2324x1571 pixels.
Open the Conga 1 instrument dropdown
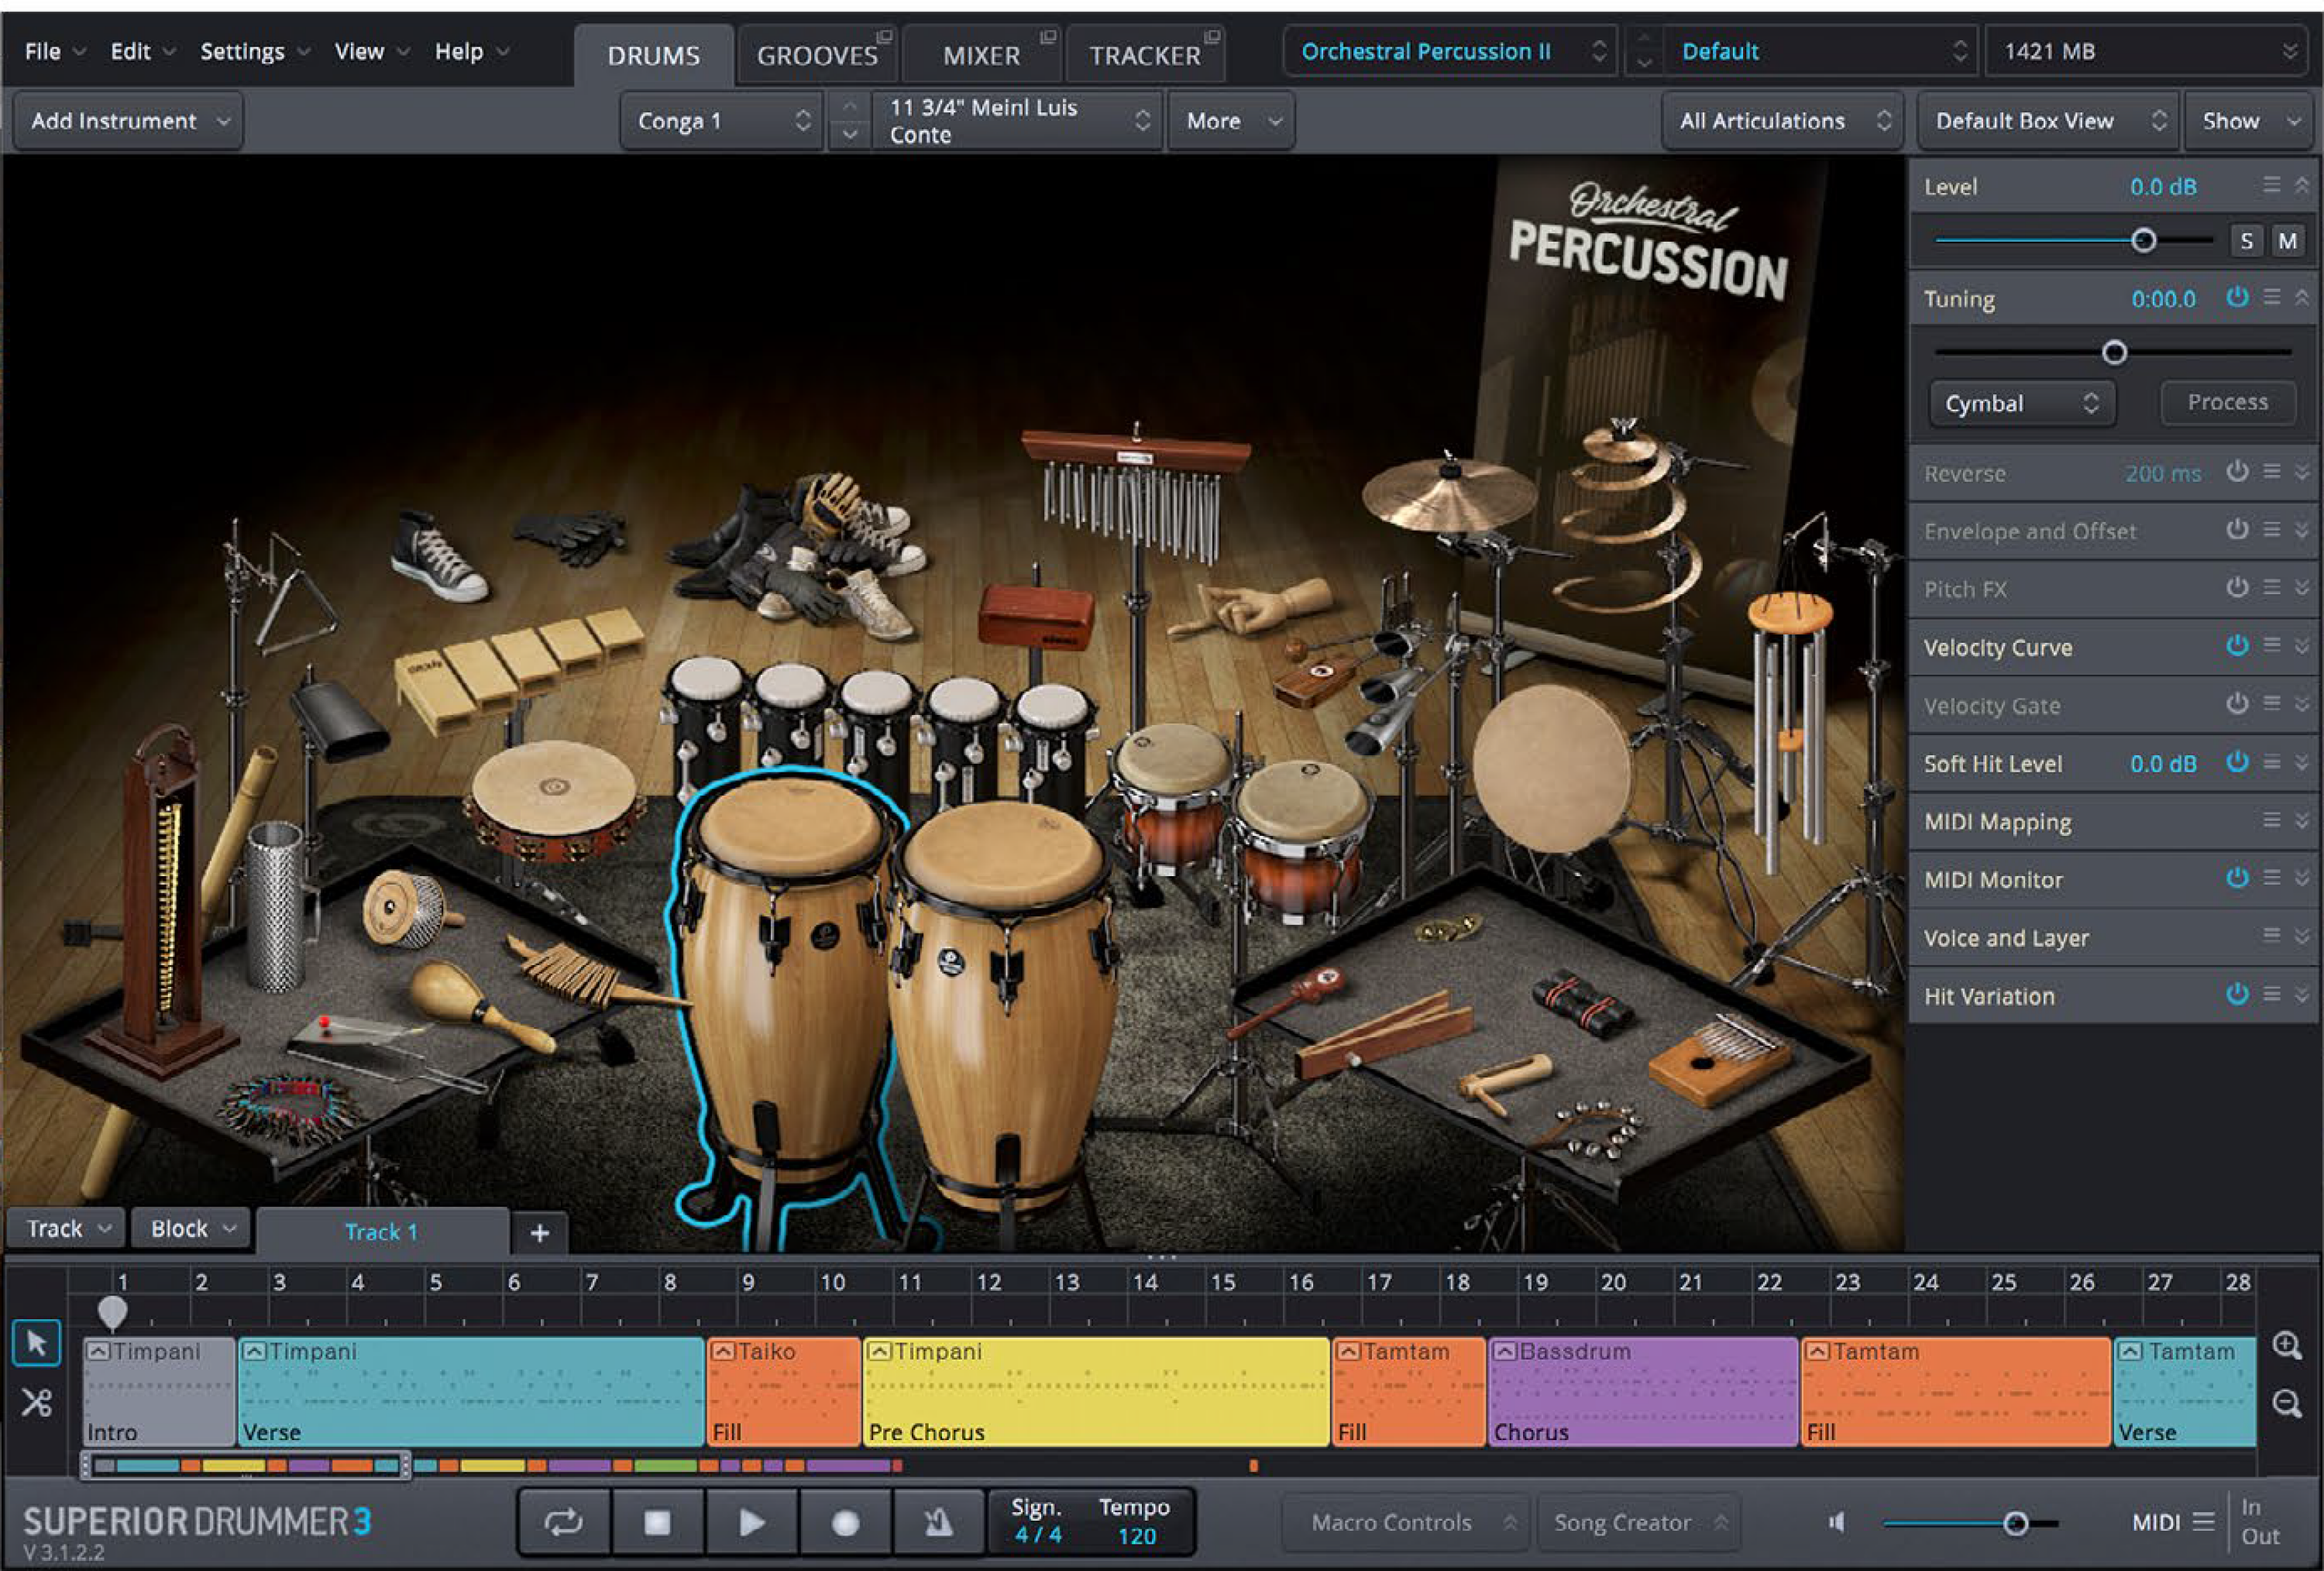(721, 120)
